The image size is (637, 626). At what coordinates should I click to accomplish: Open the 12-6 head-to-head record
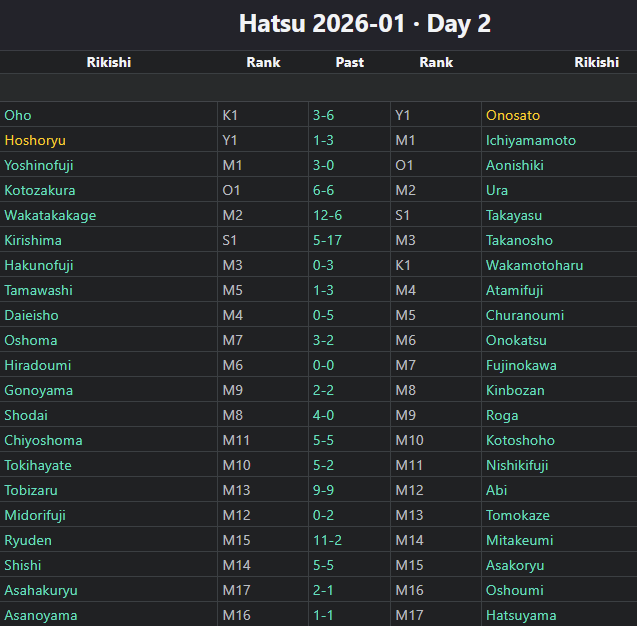coord(327,215)
